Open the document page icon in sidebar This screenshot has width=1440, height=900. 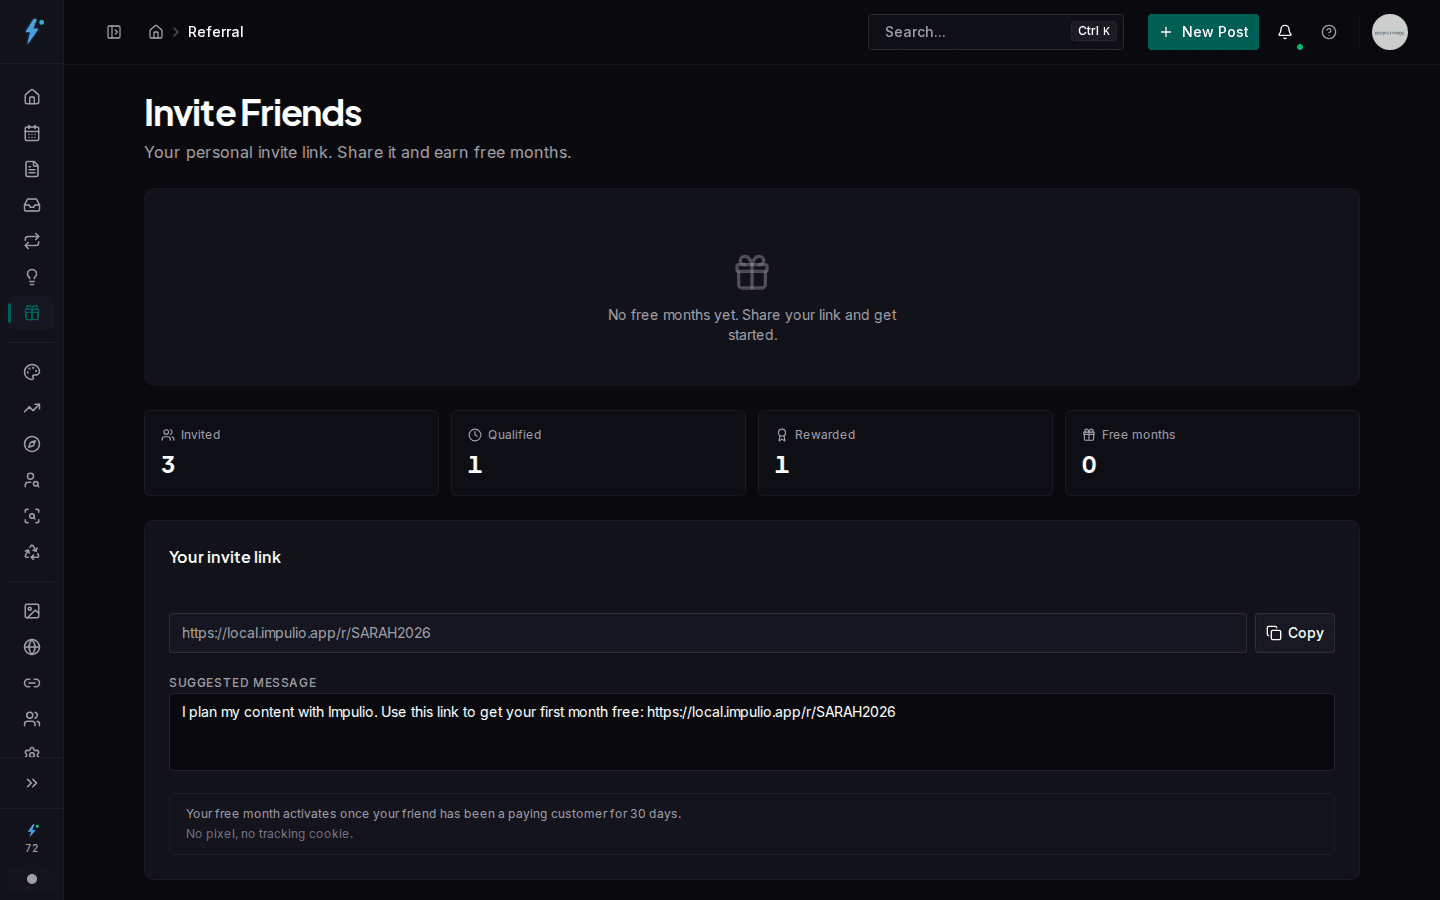point(32,169)
